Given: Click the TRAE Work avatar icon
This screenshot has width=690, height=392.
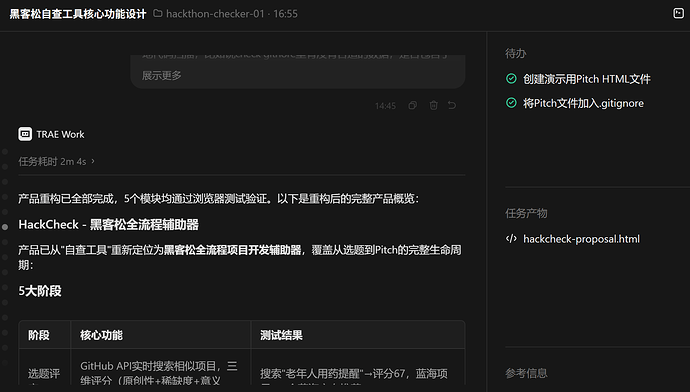Looking at the screenshot, I should 25,134.
